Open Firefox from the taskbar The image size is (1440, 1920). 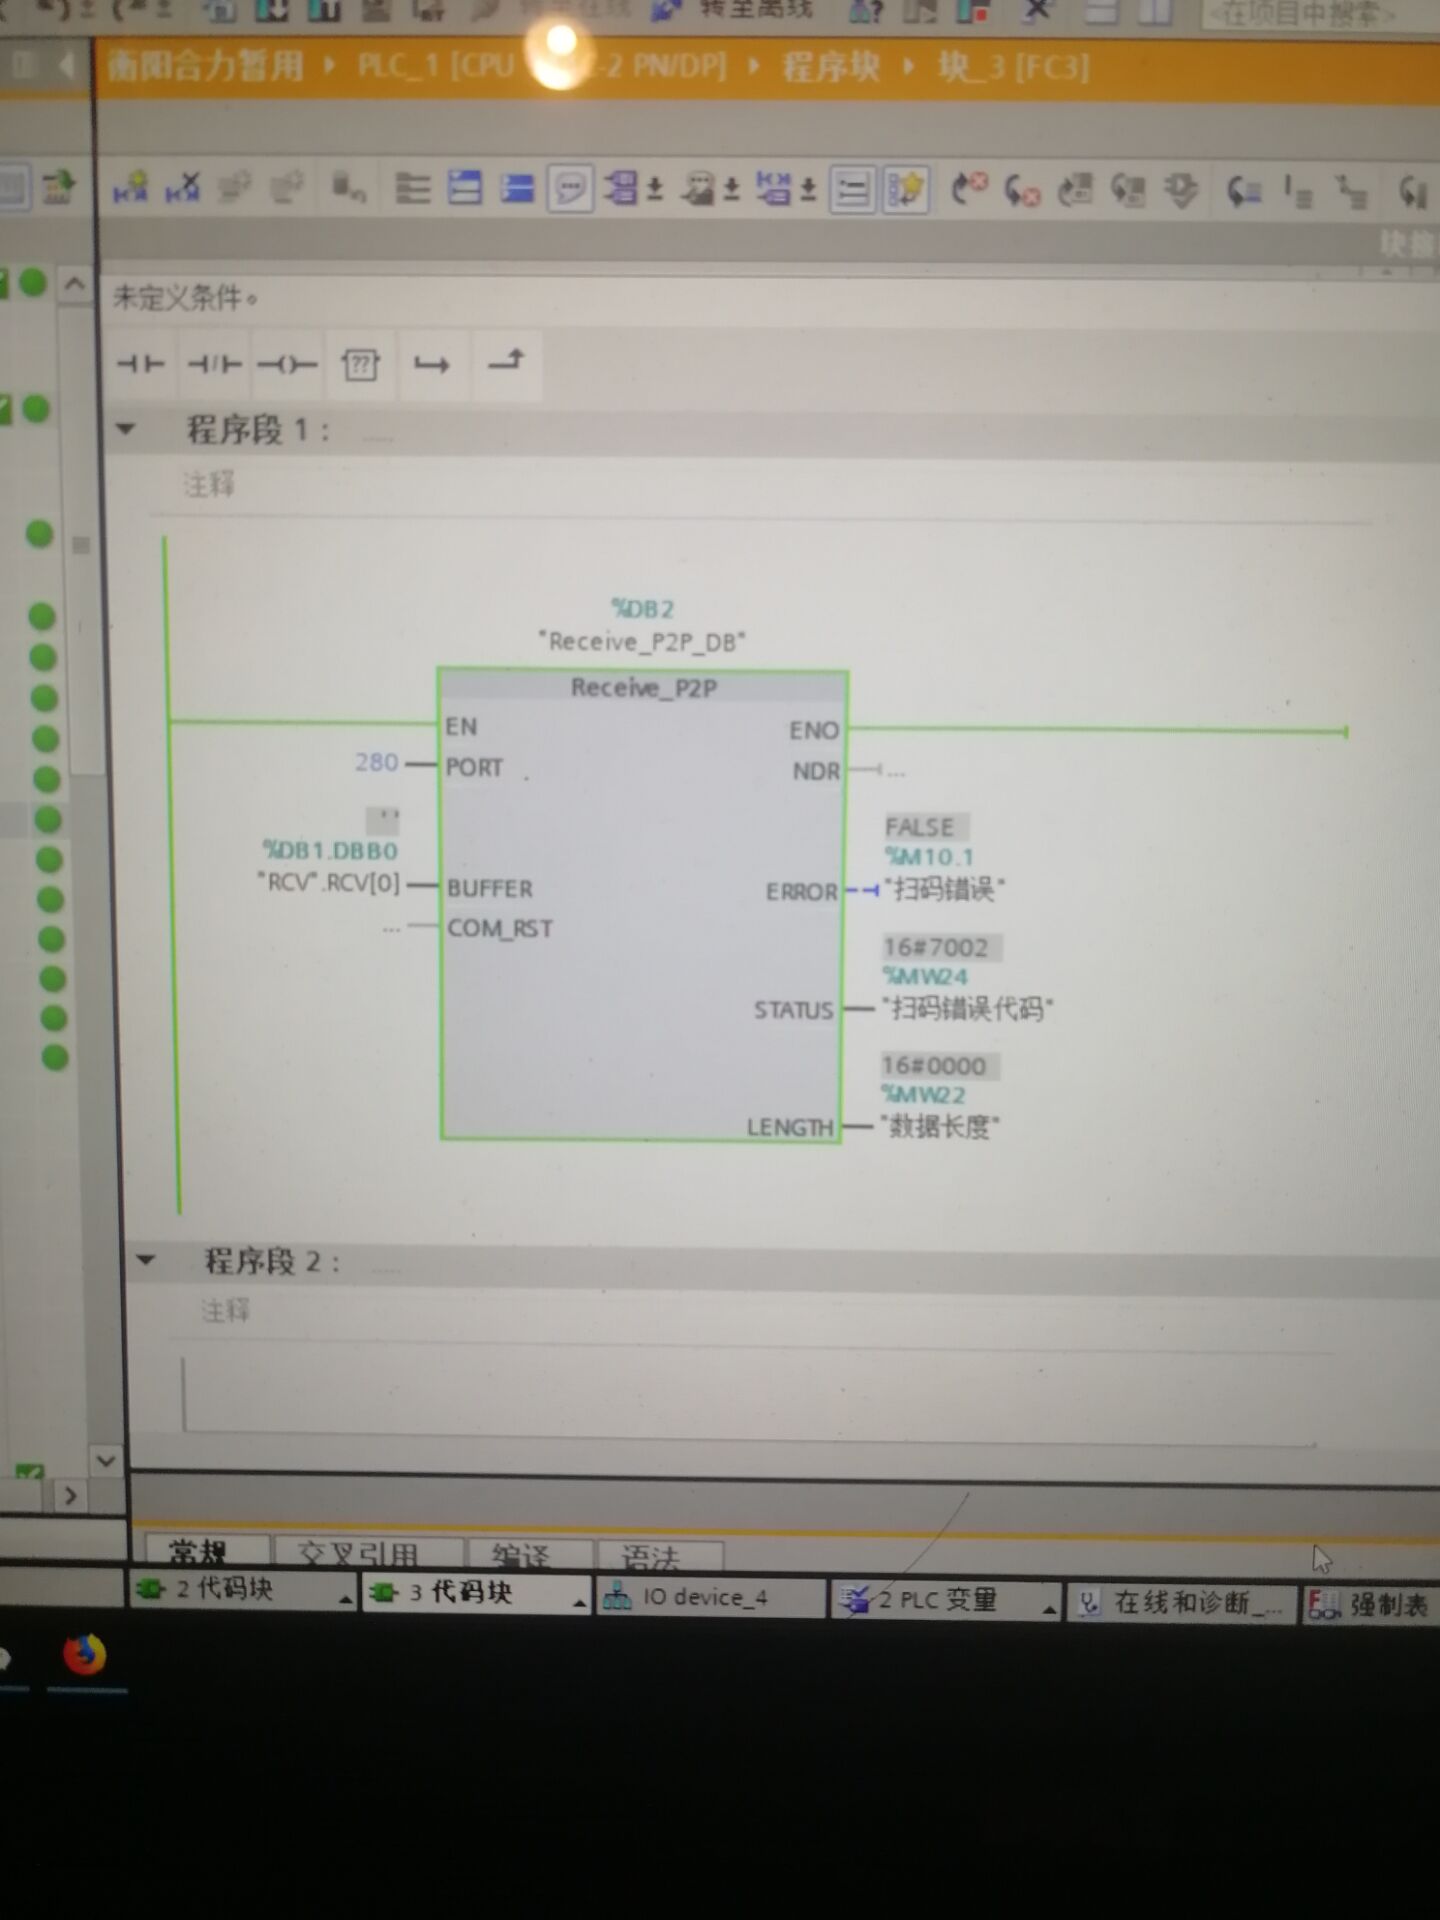tap(85, 1654)
